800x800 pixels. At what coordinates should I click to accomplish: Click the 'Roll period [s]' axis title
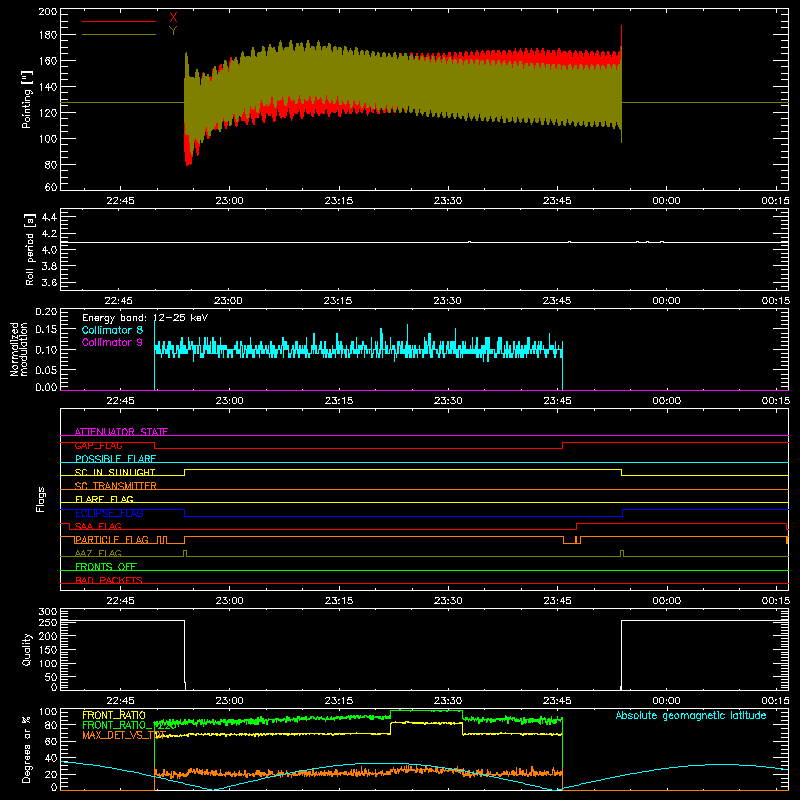(30, 249)
